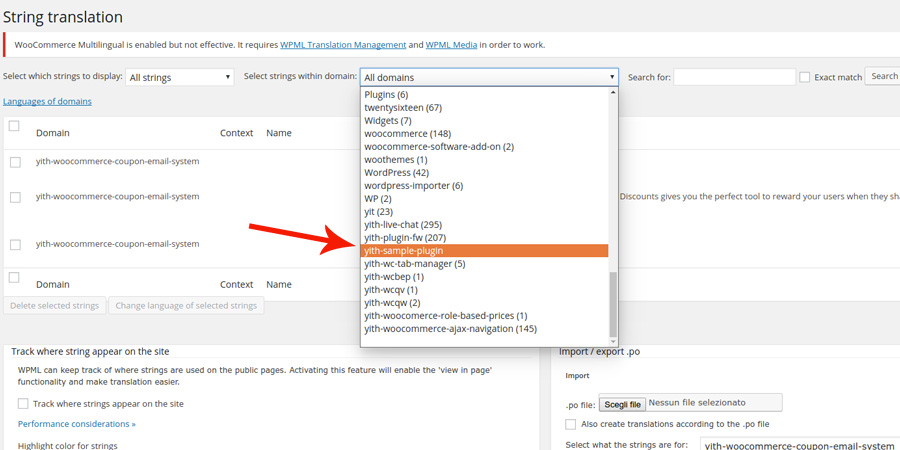900x450 pixels.
Task: Enable 'Track where strings appear on the site'
Action: coord(23,404)
